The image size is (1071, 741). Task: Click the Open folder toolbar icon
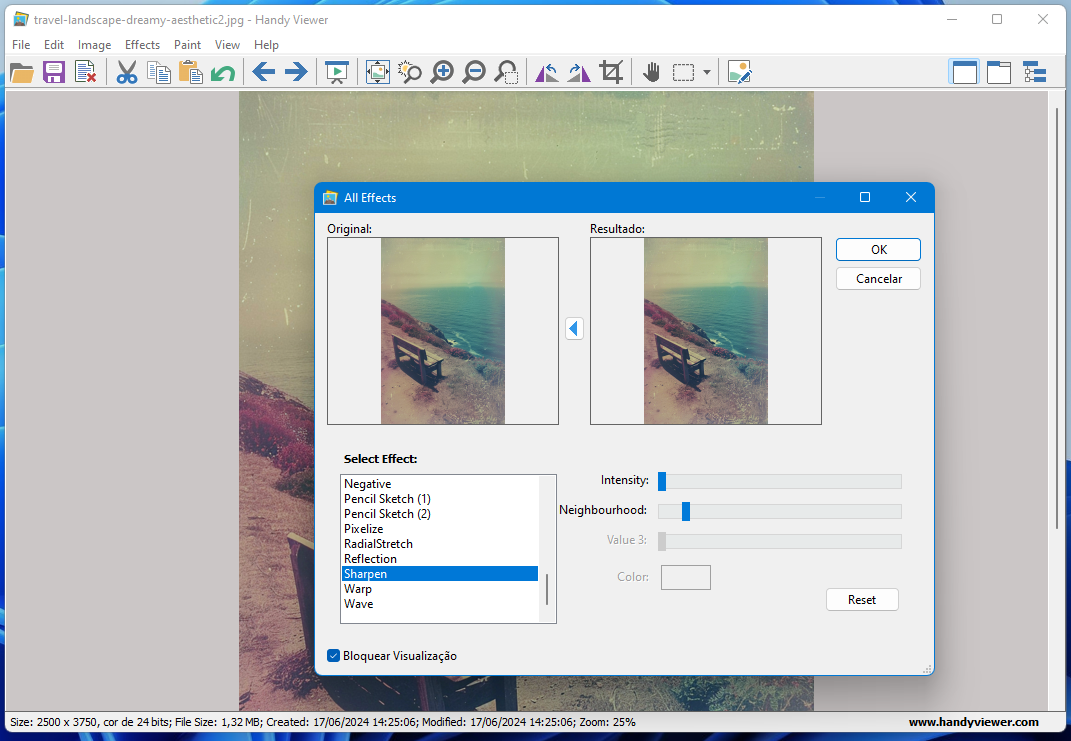pos(21,72)
